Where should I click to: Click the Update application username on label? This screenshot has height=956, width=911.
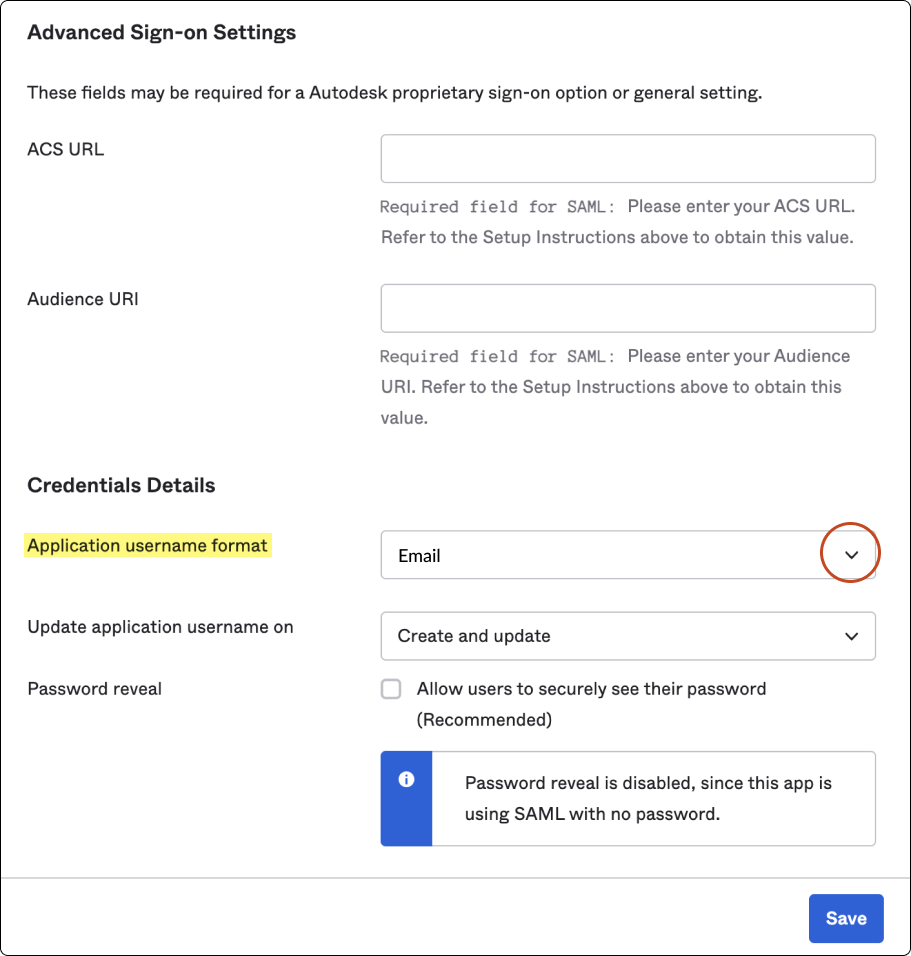[x=161, y=627]
